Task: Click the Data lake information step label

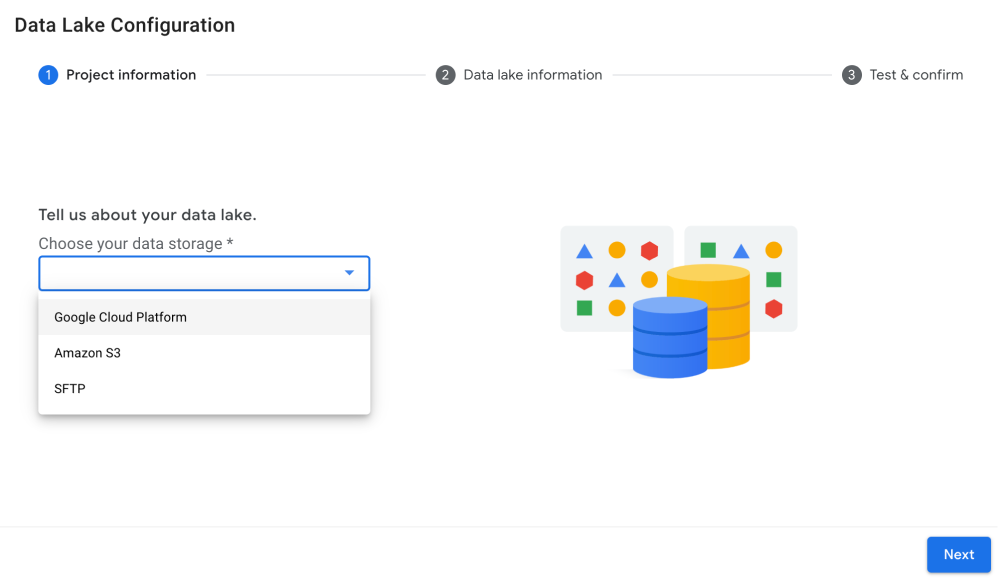Action: [532, 74]
